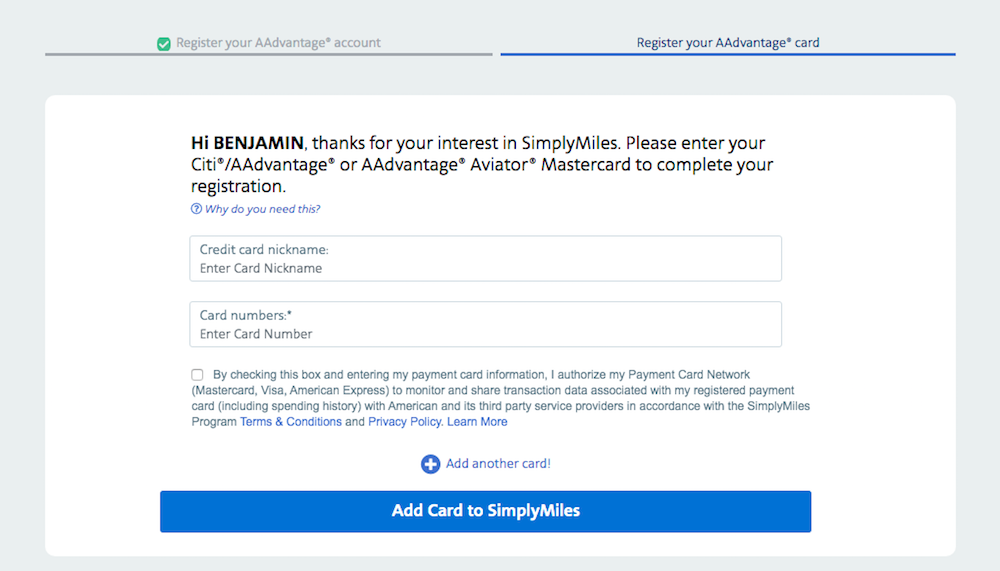Click the blue plus circle icon
This screenshot has width=1000, height=571.
430,464
